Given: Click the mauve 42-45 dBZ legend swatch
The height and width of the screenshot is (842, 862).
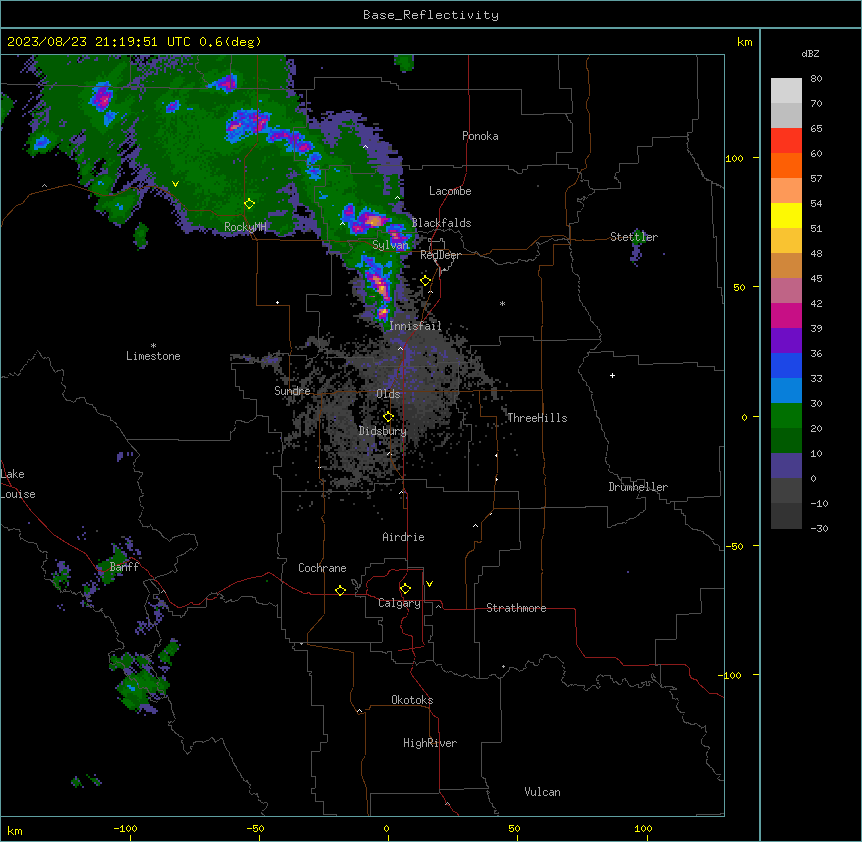Looking at the screenshot, I should coord(786,291).
